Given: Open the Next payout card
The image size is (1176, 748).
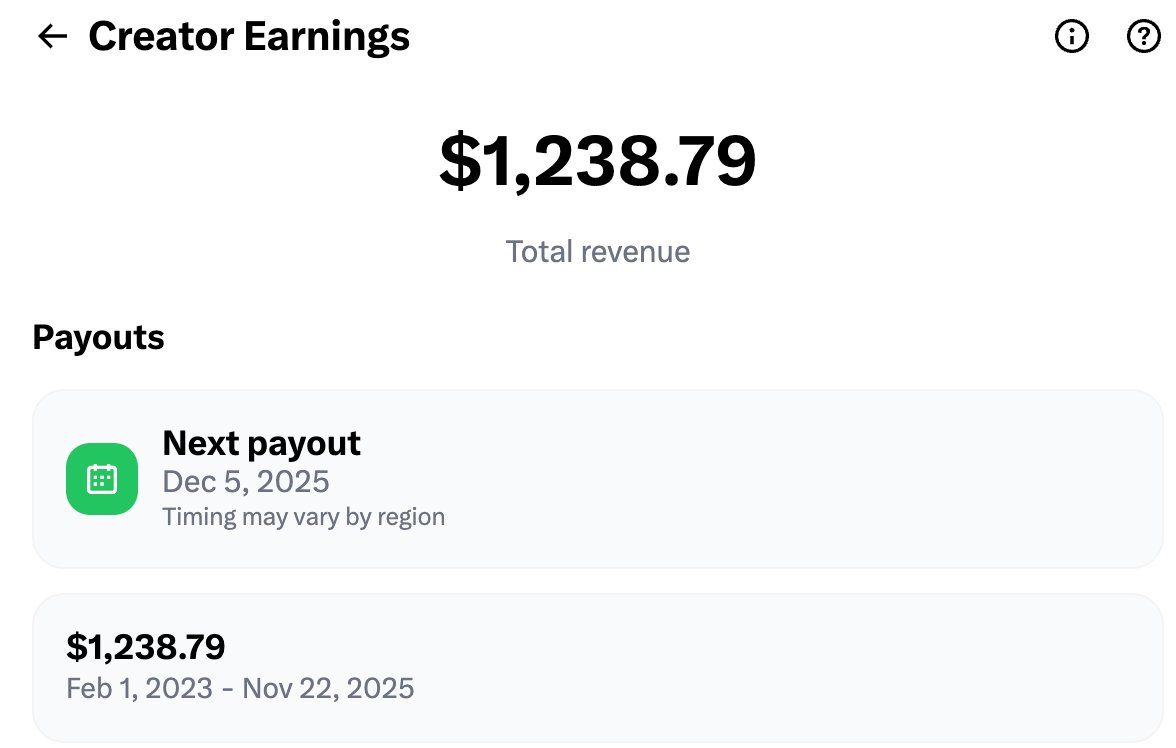Looking at the screenshot, I should (x=700, y=479).
